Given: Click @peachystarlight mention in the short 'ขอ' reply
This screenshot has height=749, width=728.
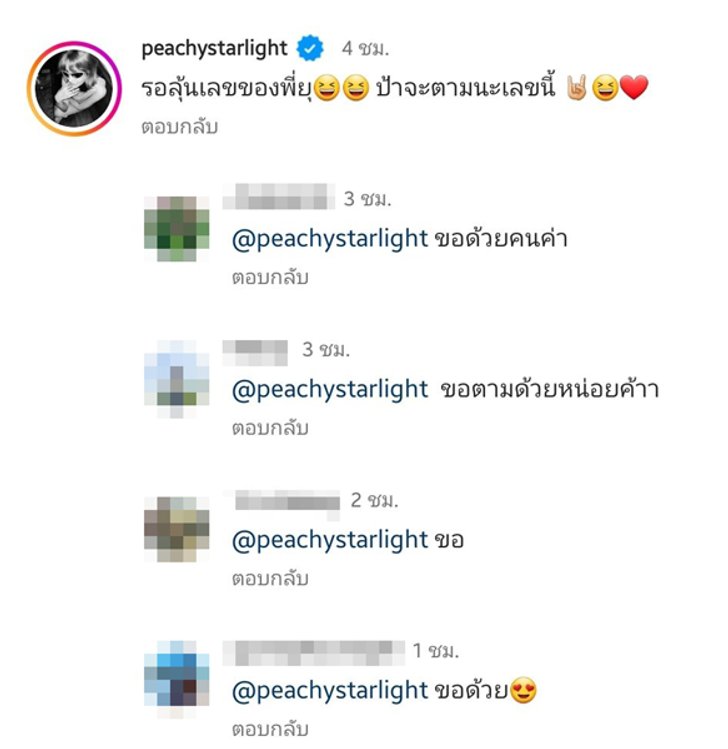Looking at the screenshot, I should (330, 540).
